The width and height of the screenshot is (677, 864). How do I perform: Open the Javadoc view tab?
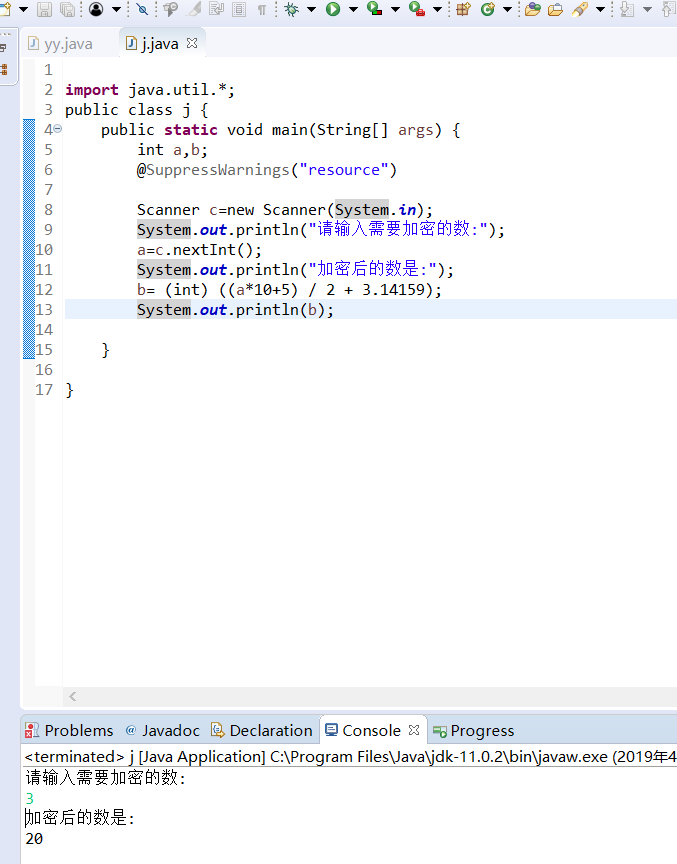tap(163, 730)
